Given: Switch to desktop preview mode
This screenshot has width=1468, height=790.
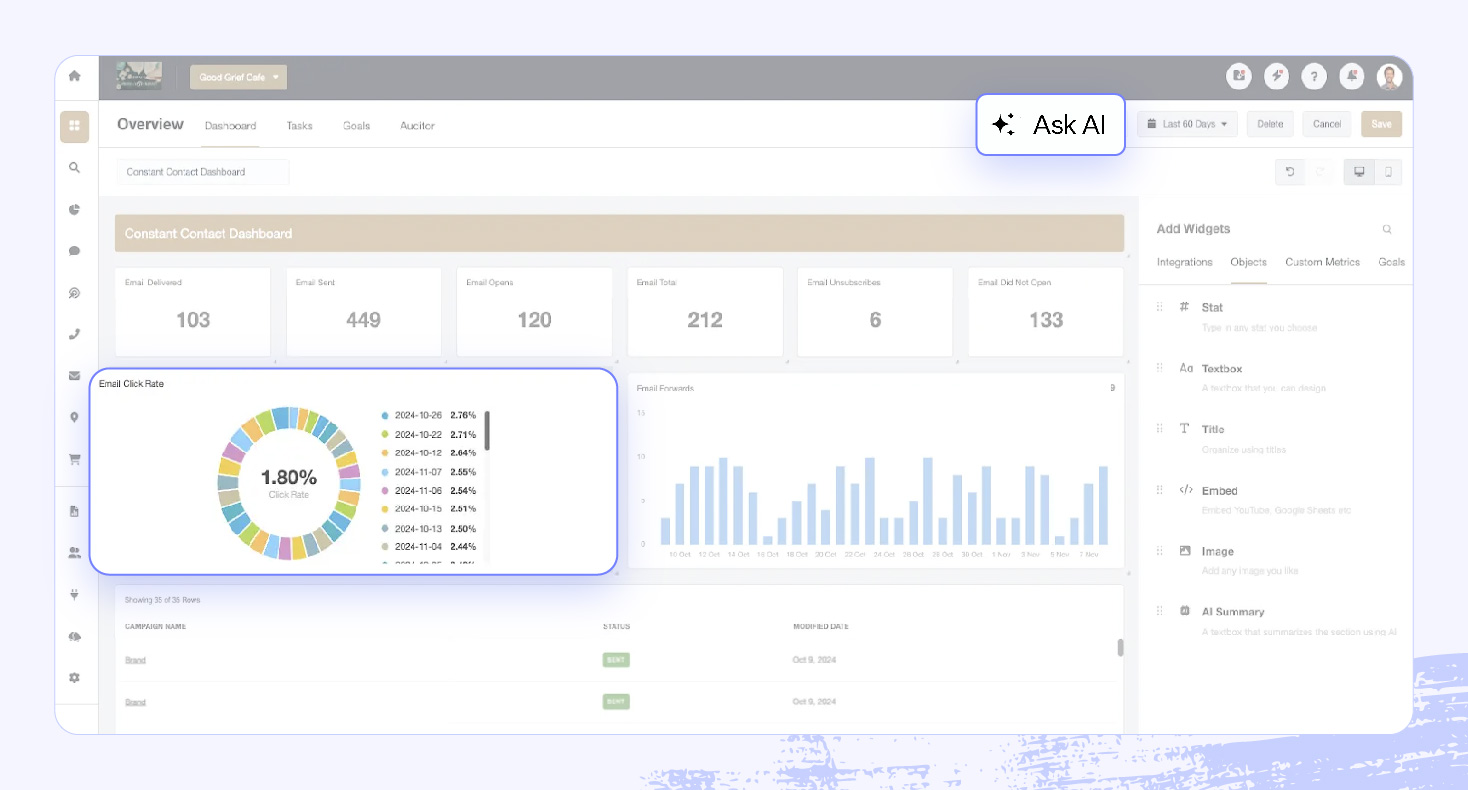Looking at the screenshot, I should coord(1359,172).
